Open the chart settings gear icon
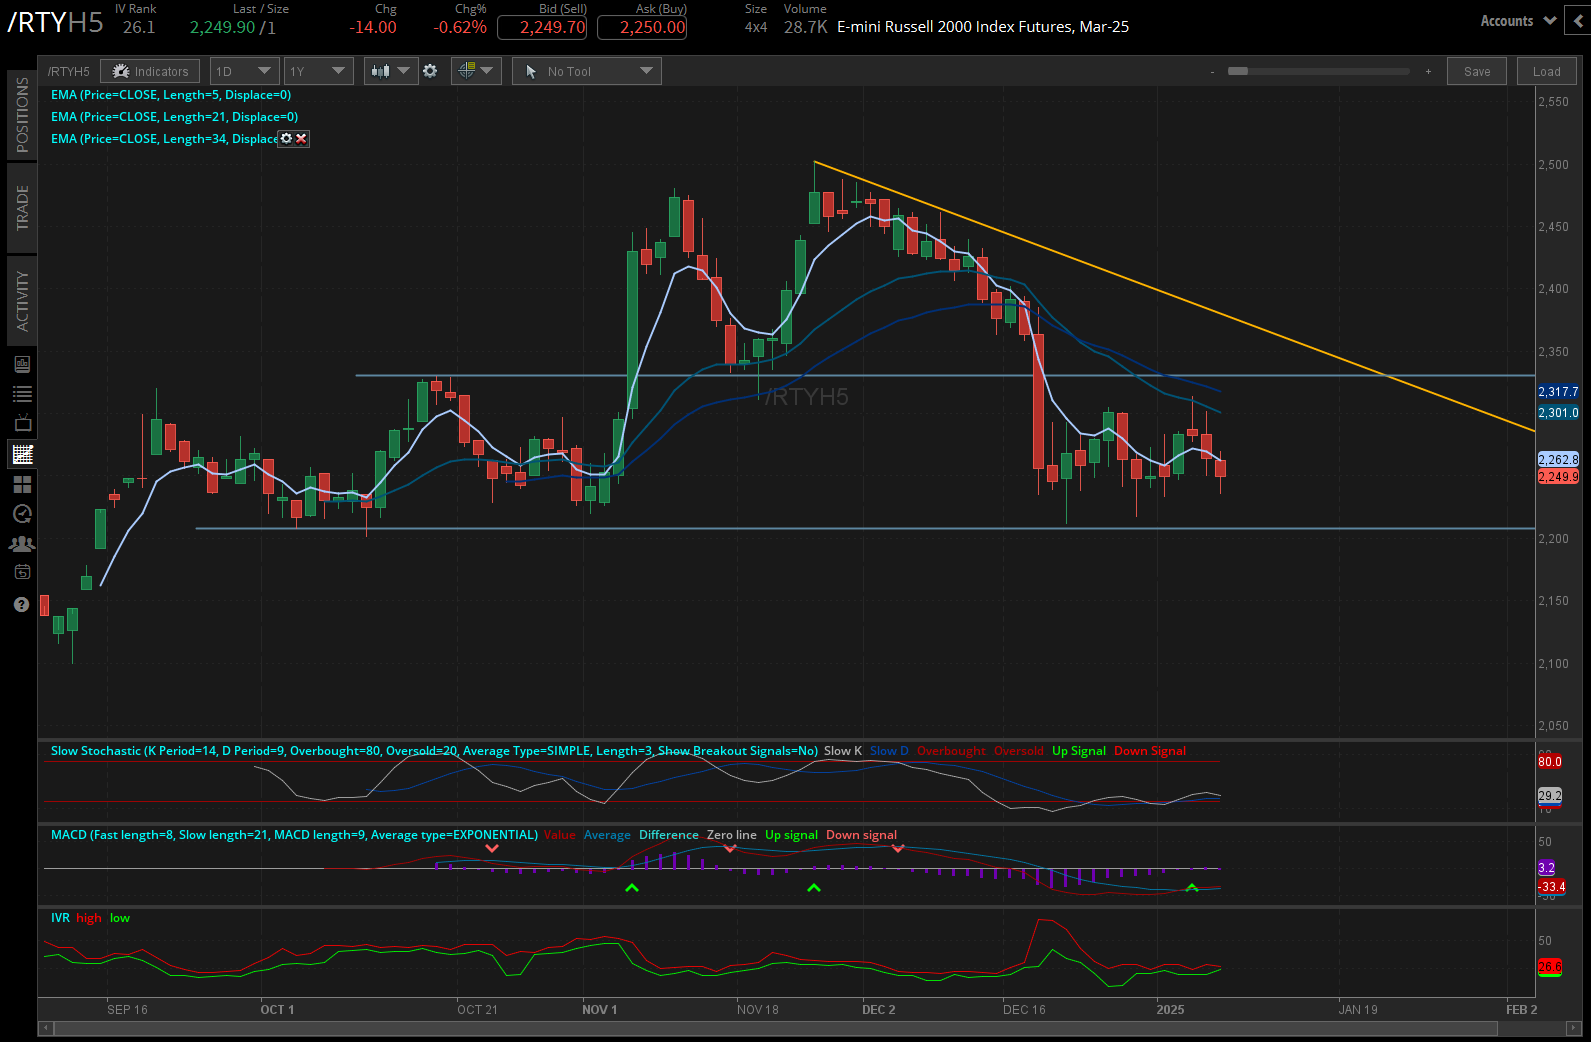1591x1042 pixels. click(x=430, y=71)
